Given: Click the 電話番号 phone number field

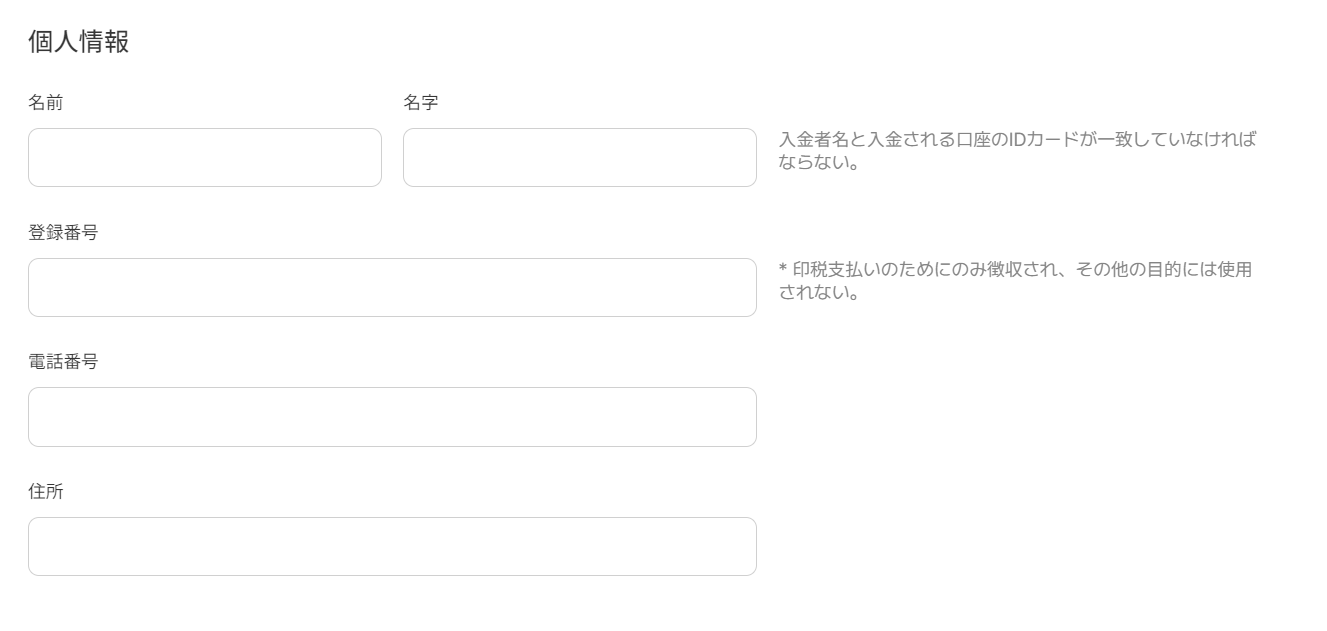Looking at the screenshot, I should [x=392, y=417].
